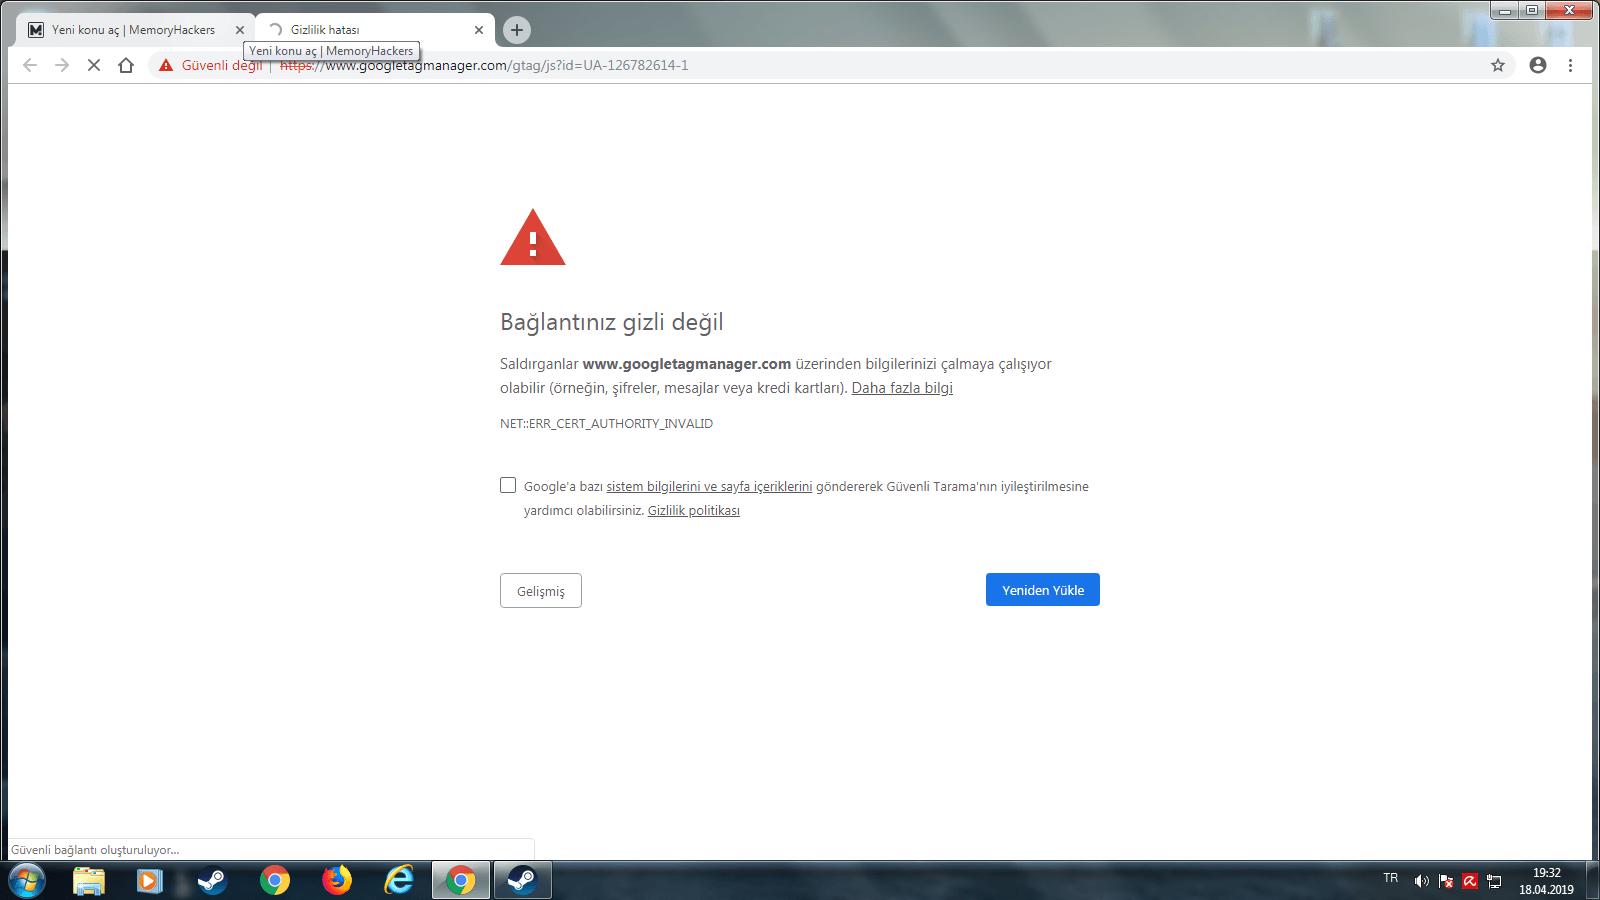Viewport: 1600px width, 900px height.
Task: Go back using the browser back arrow
Action: [30, 65]
